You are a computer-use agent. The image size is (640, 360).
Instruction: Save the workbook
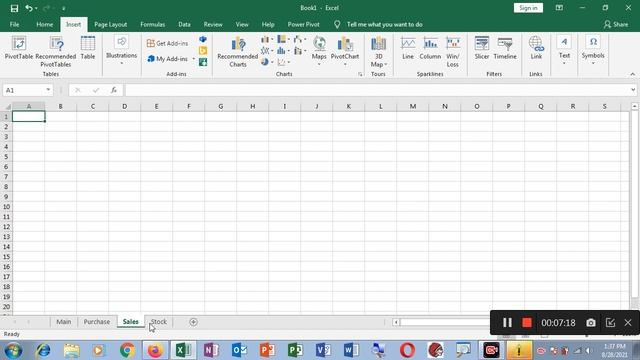click(14, 8)
